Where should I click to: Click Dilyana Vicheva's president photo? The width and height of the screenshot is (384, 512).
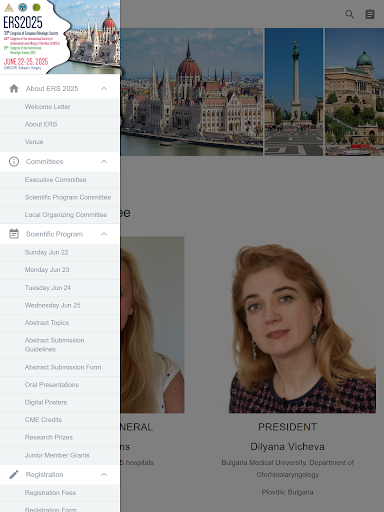click(302, 325)
